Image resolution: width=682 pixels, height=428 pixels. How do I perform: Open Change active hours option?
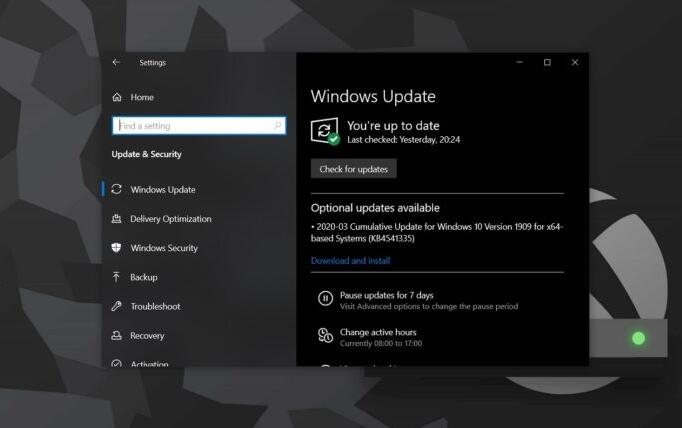pos(378,332)
